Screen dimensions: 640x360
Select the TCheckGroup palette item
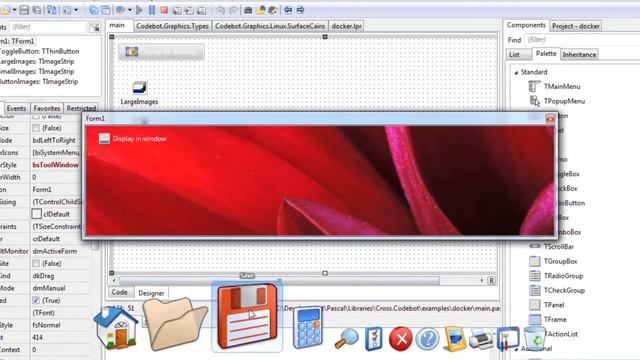(x=557, y=290)
